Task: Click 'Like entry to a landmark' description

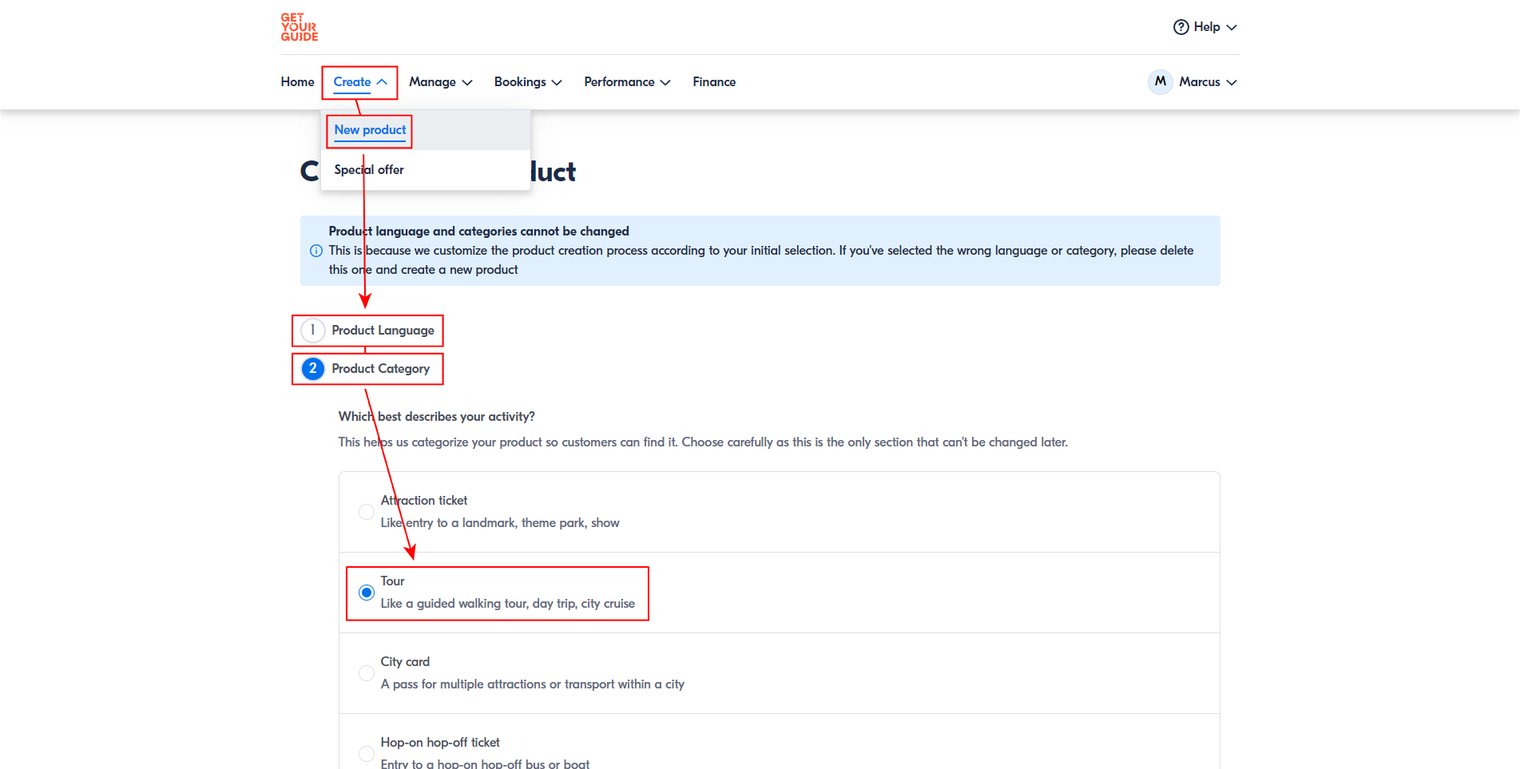Action: coord(500,523)
